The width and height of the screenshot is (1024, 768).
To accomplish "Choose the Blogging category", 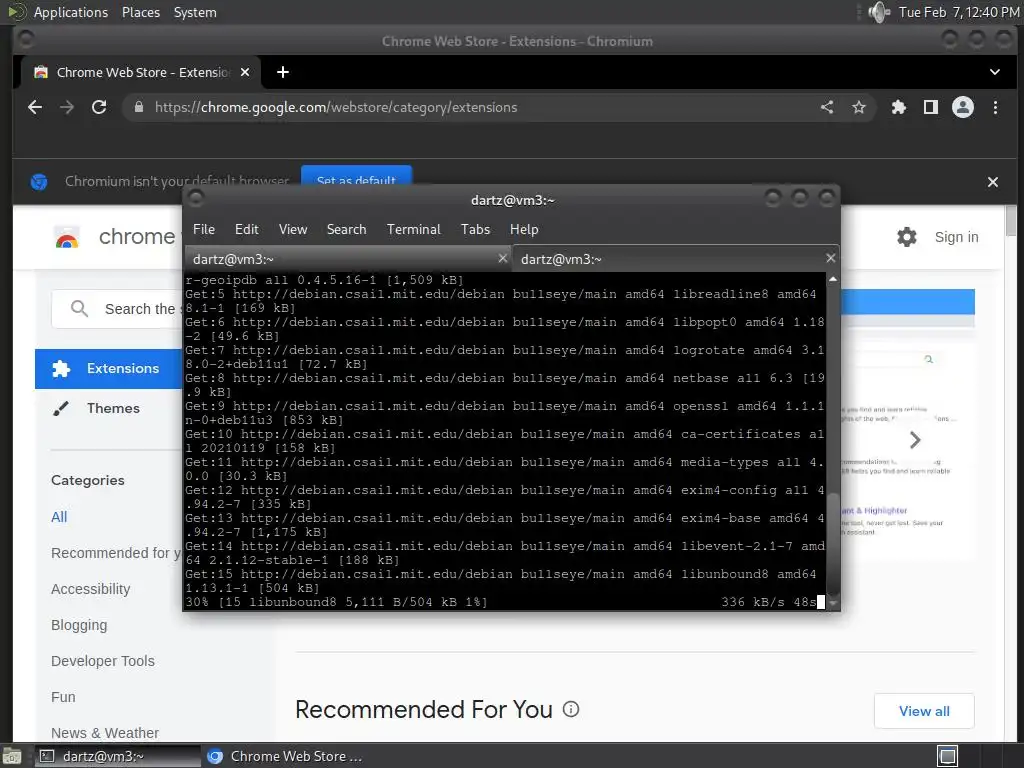I will [x=79, y=624].
